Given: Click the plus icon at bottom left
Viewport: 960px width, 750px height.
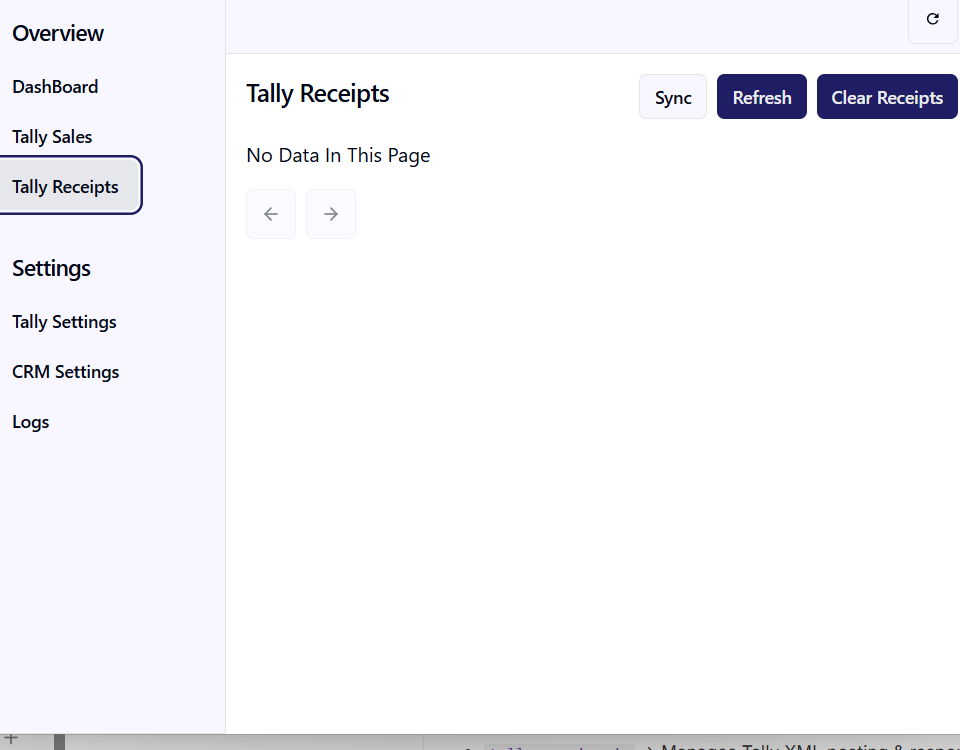Looking at the screenshot, I should (x=11, y=739).
